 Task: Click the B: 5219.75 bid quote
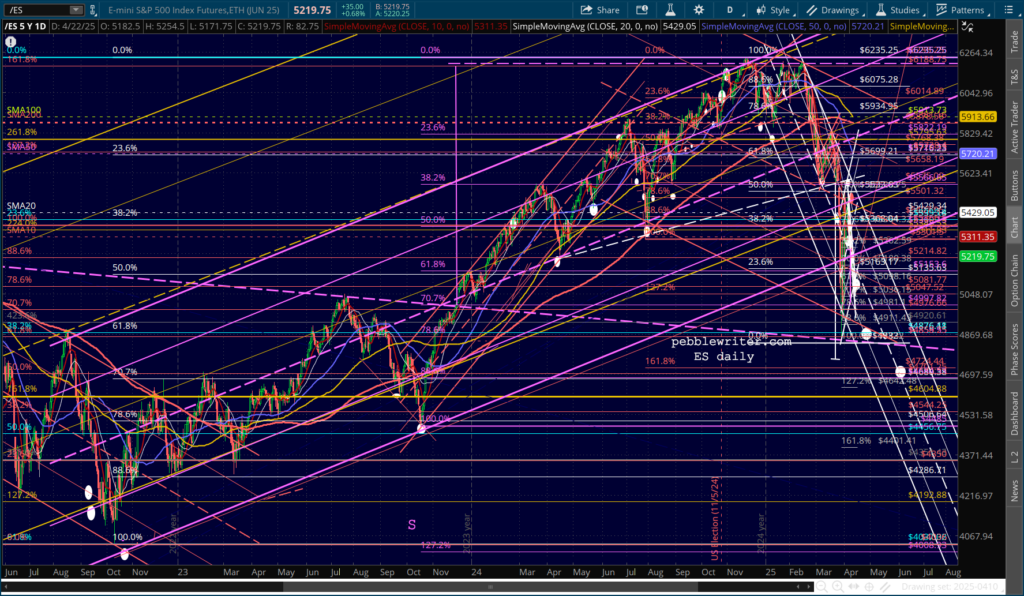click(x=392, y=7)
